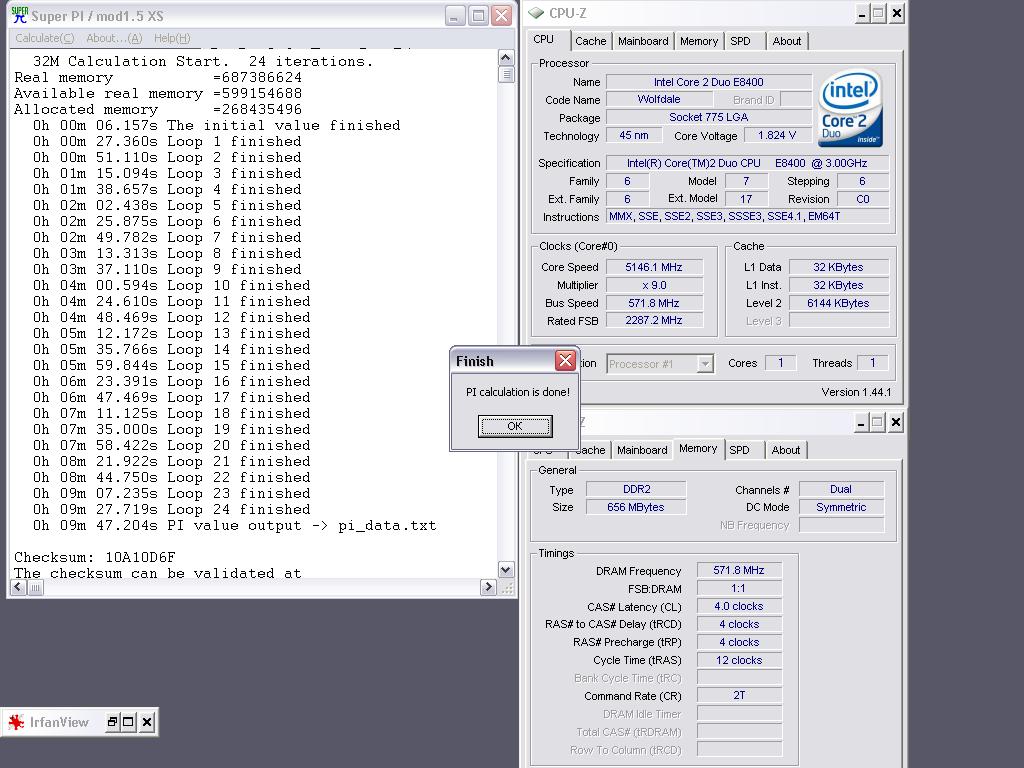Viewport: 1024px width, 768px height.
Task: Click the Rated FSB 2287.2 MHz field
Action: pos(654,321)
